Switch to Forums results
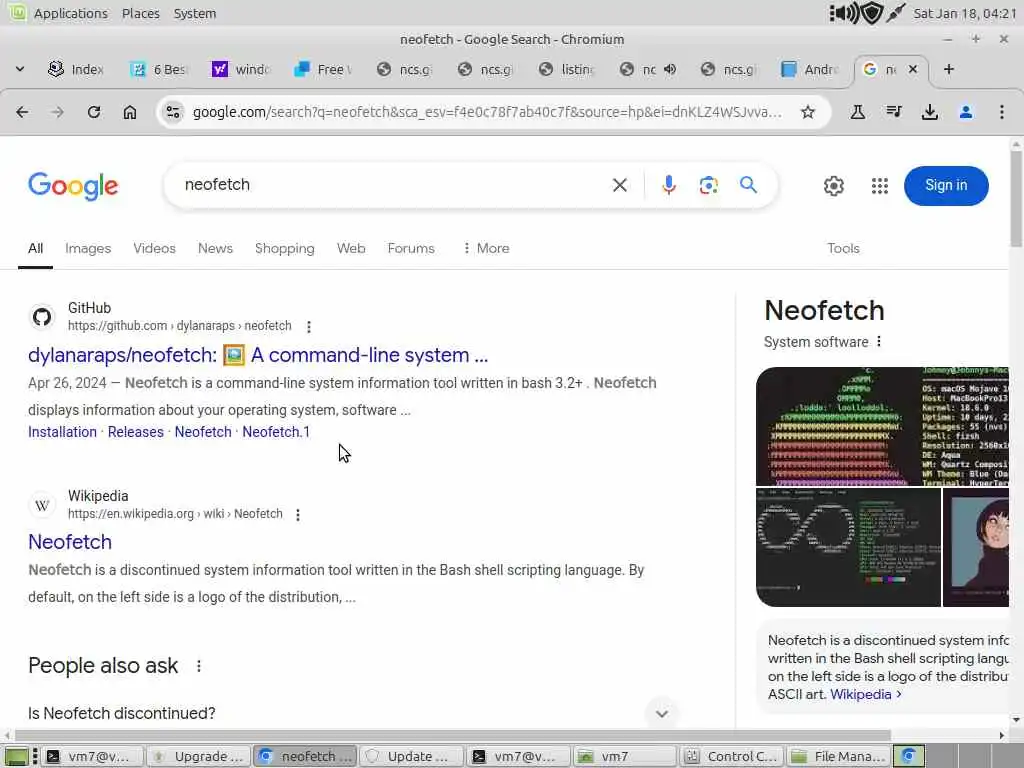The image size is (1024, 768). click(x=411, y=248)
